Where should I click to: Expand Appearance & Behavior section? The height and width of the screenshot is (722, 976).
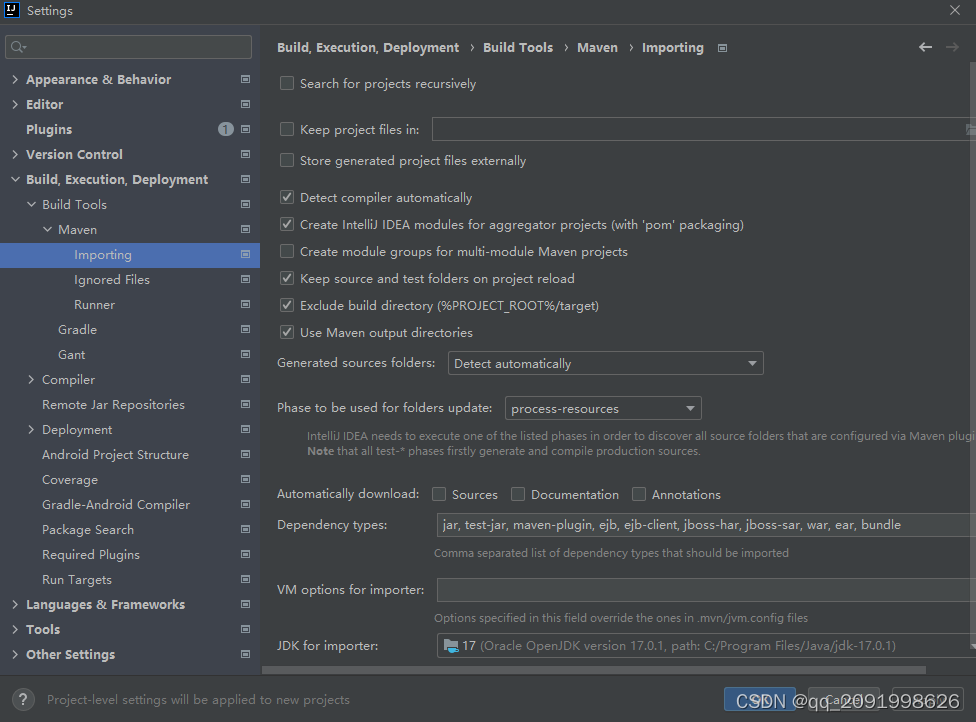point(15,79)
